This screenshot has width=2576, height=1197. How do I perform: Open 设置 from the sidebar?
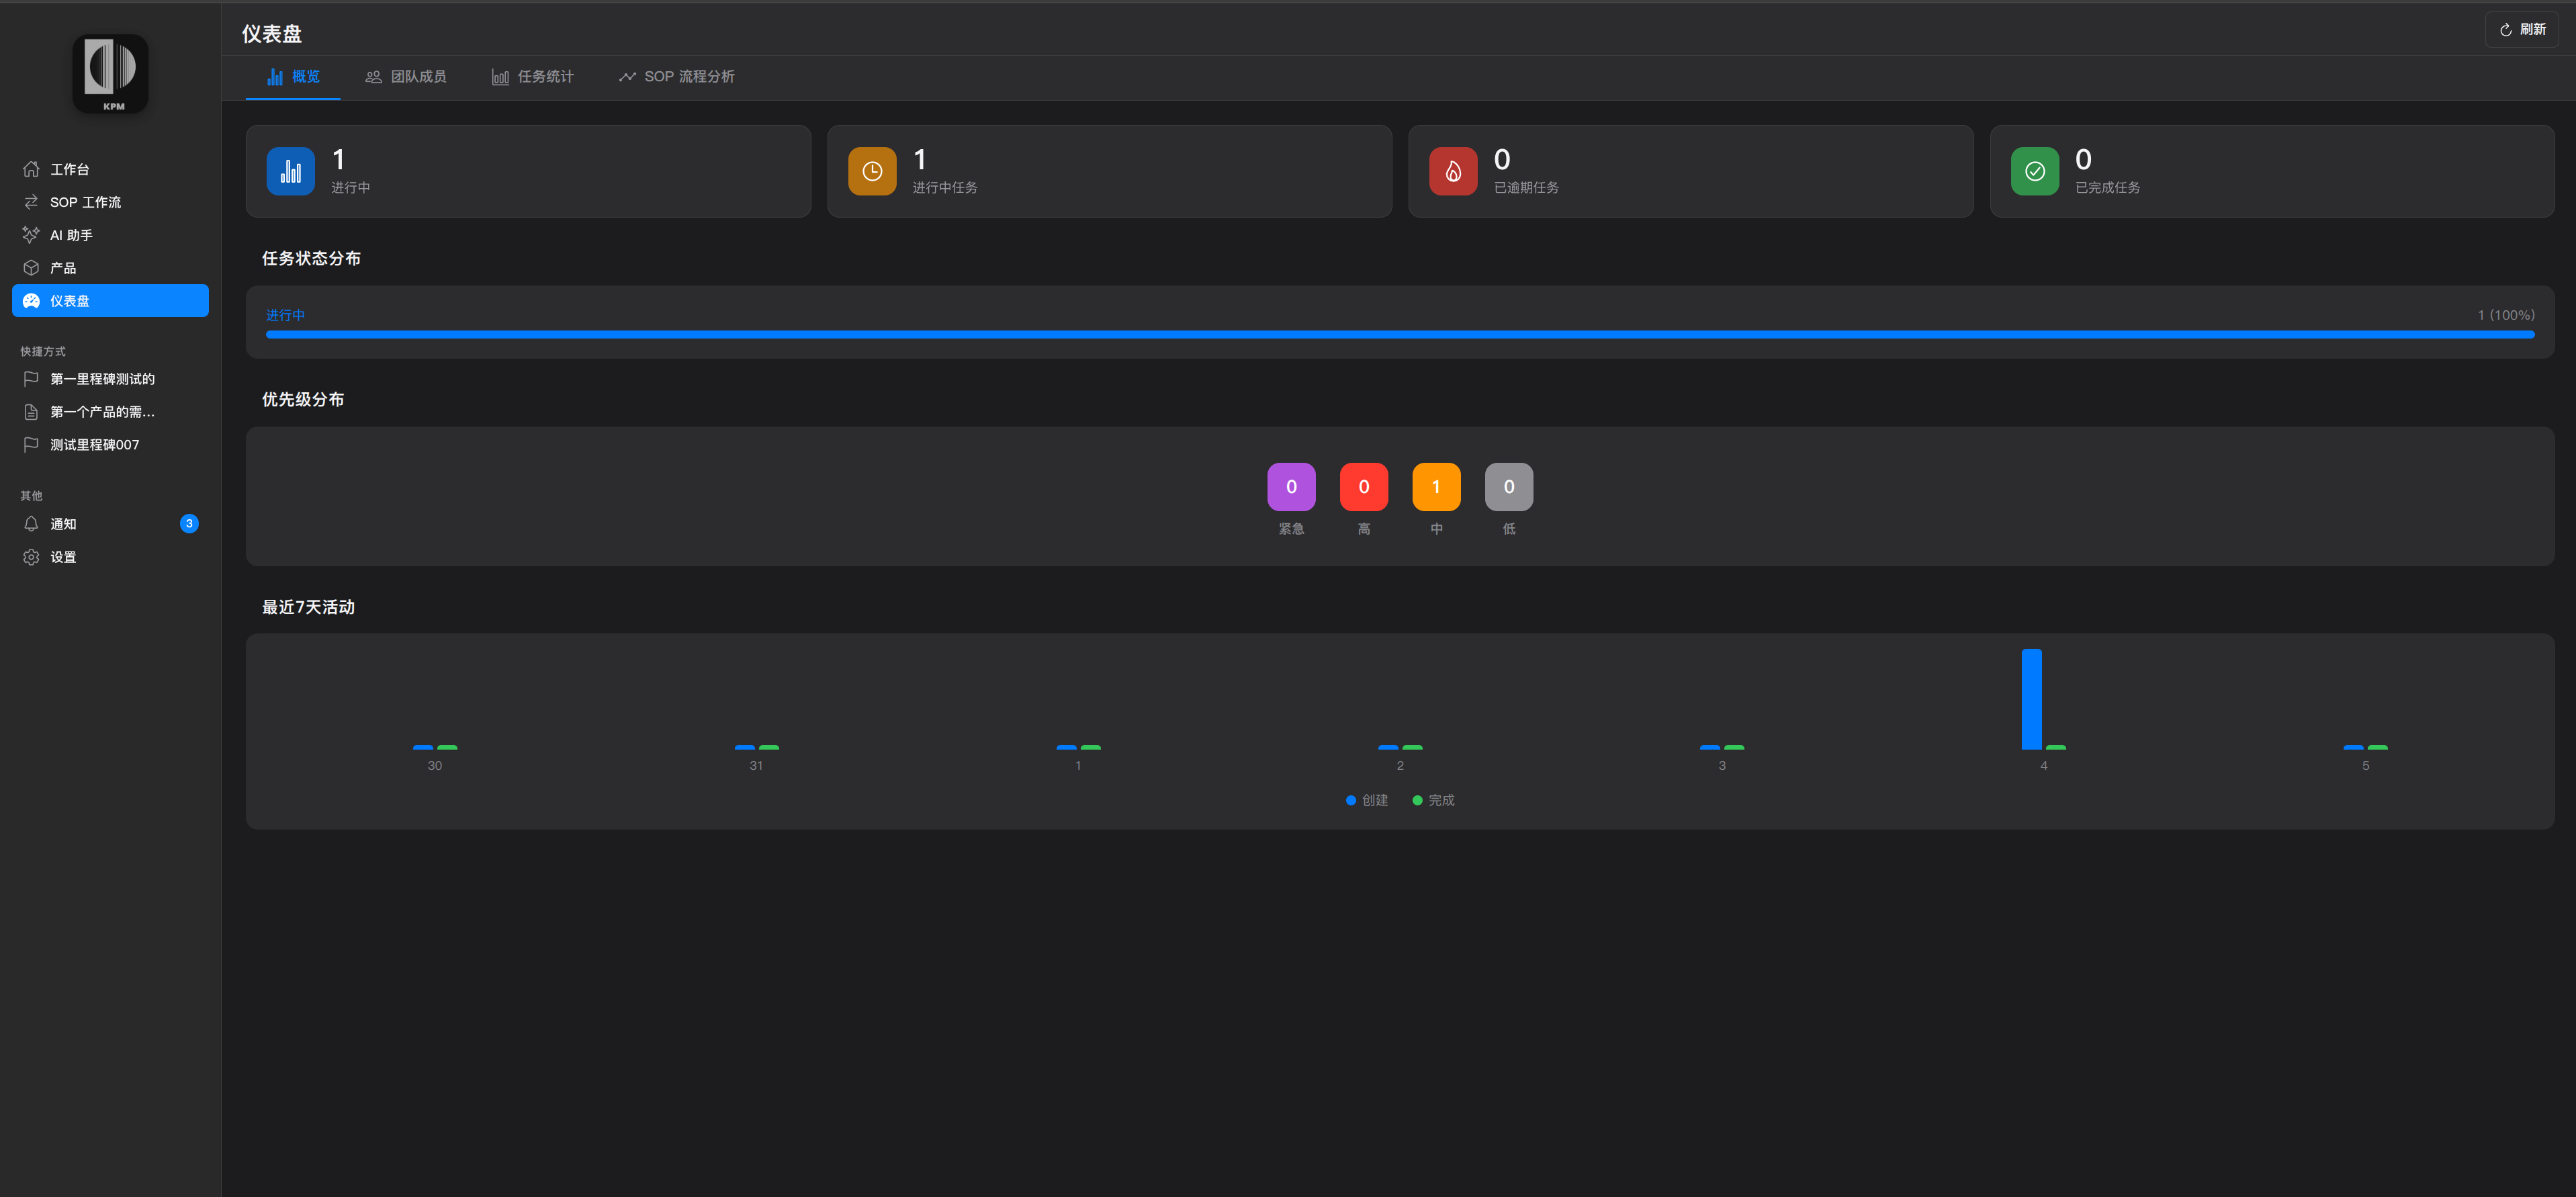63,557
